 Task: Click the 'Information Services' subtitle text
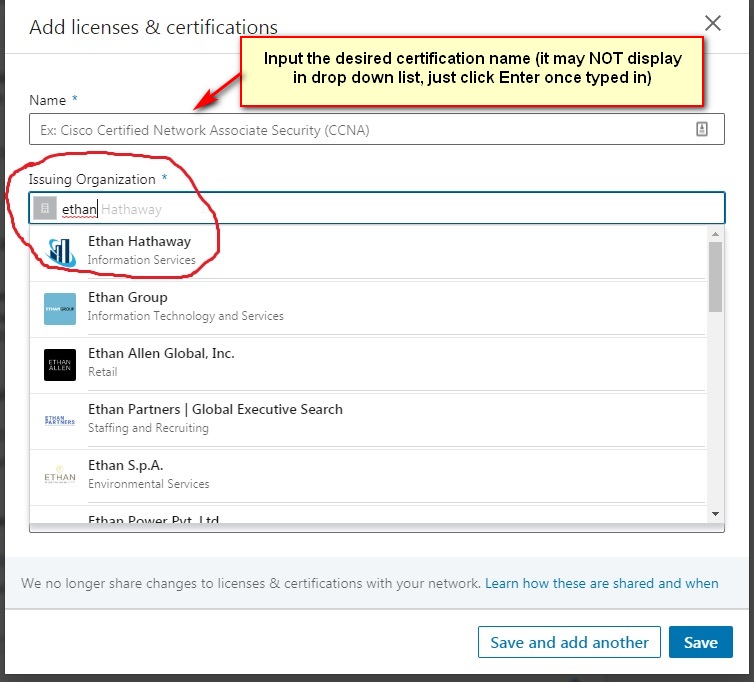[142, 260]
